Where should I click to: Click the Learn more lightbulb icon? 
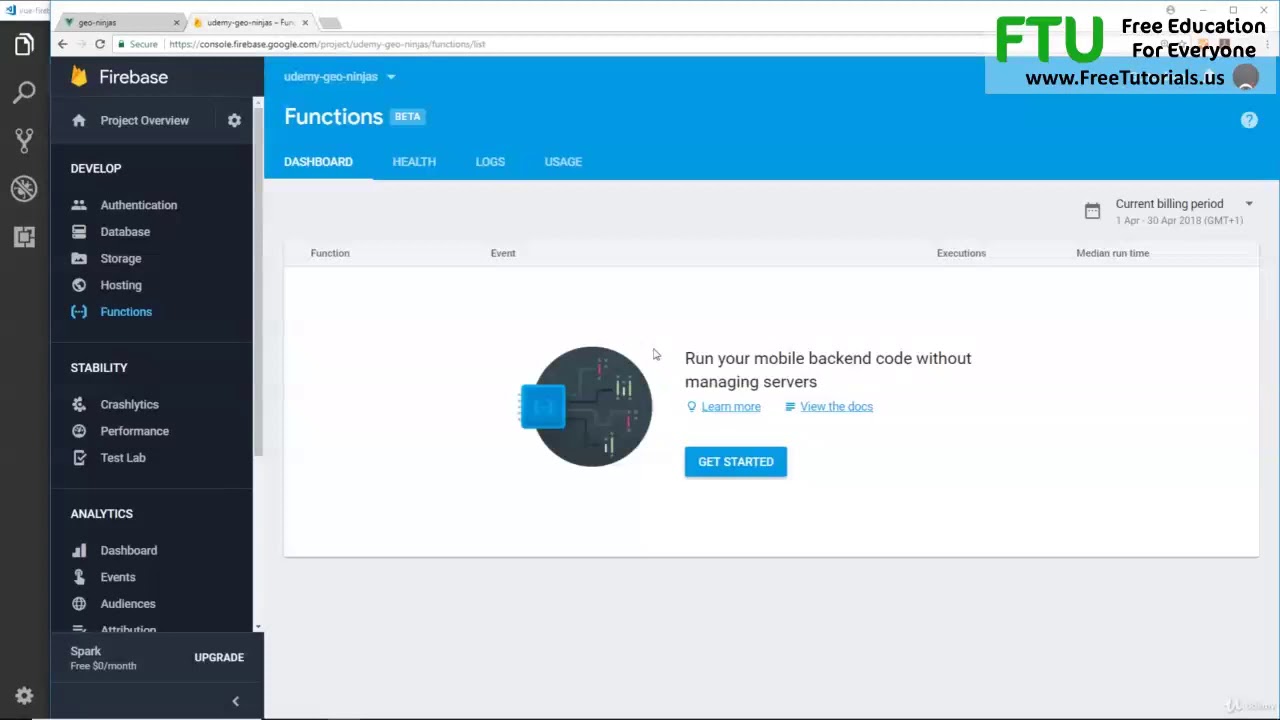pyautogui.click(x=691, y=406)
